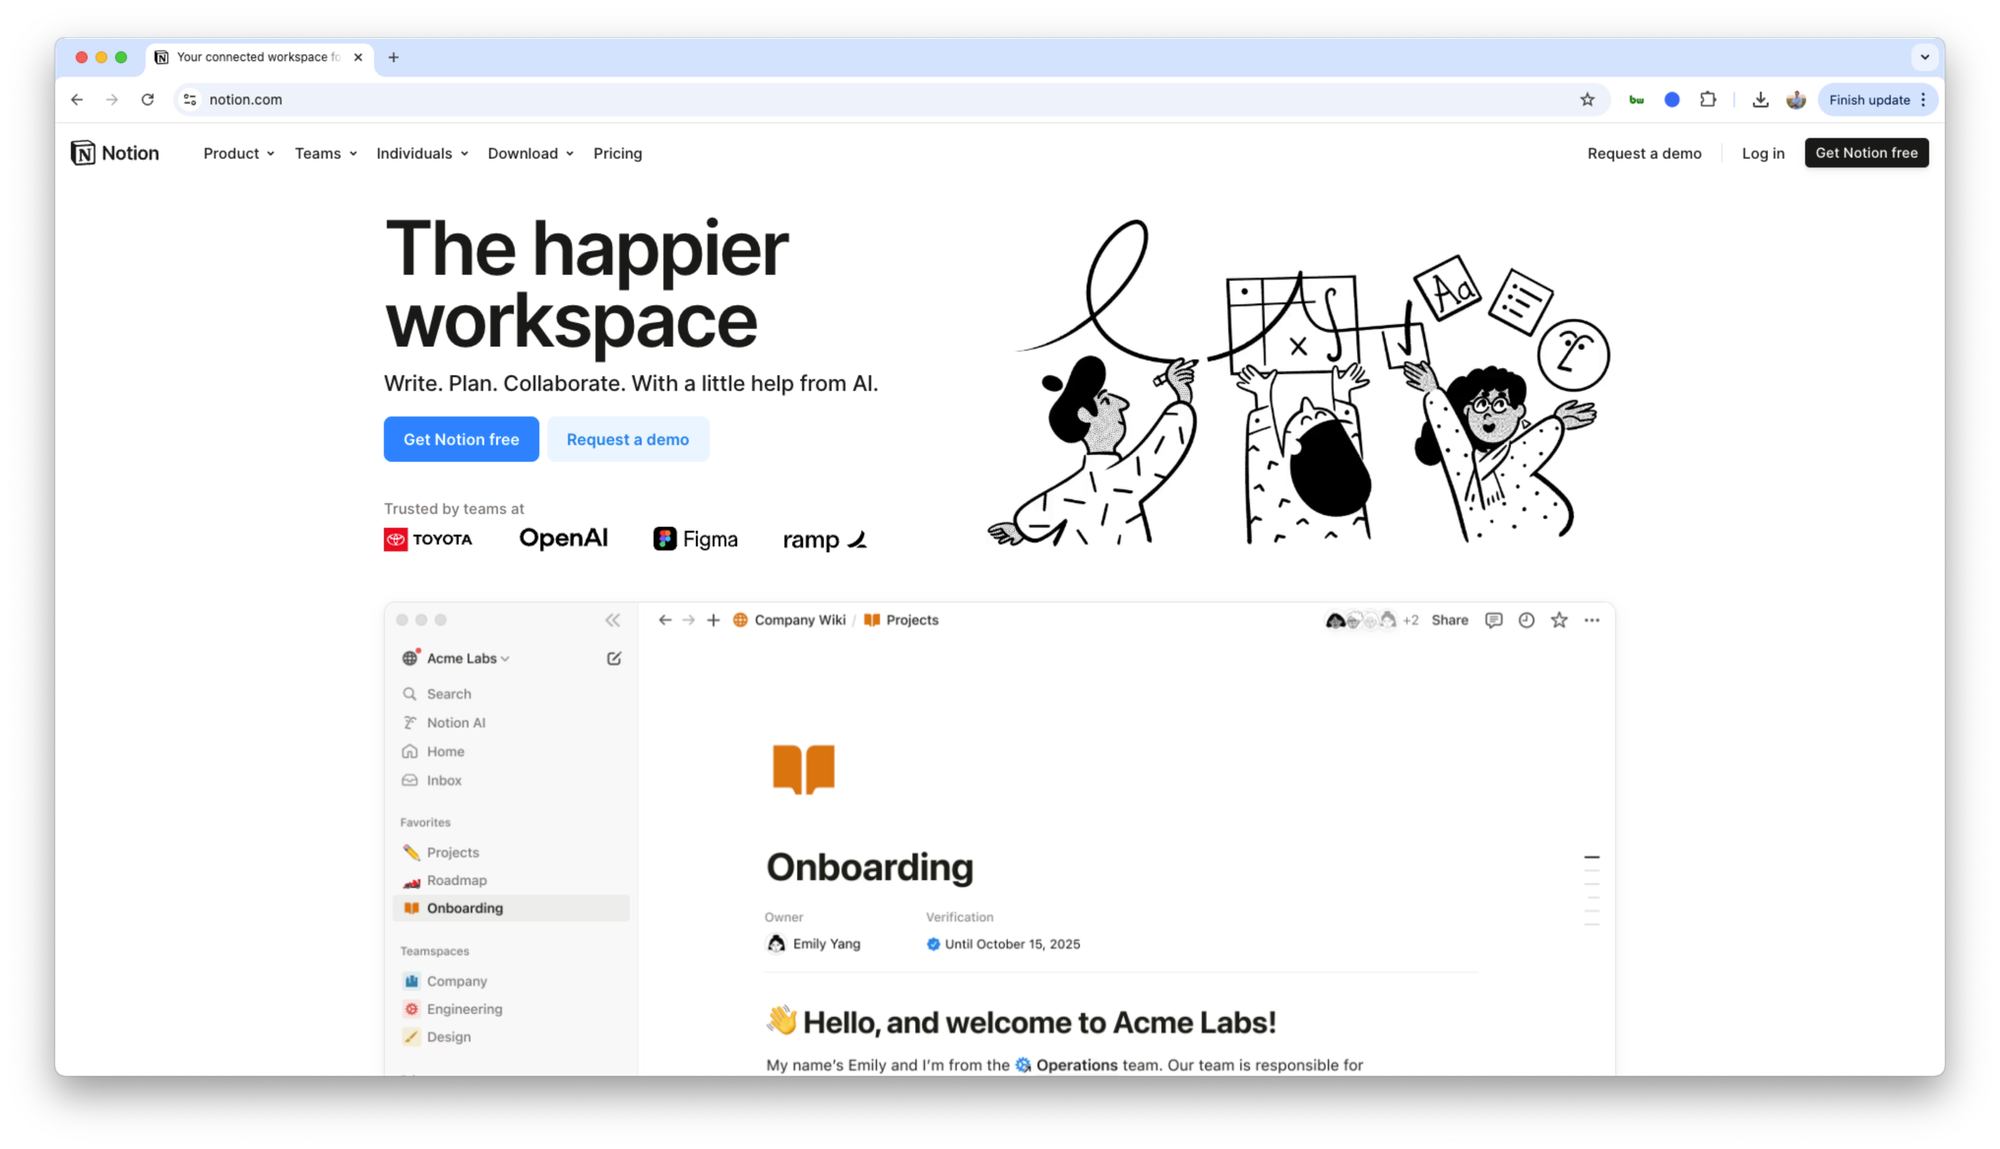This screenshot has width=2000, height=1149.
Task: Click the Company Wiki breadcrumb
Action: pyautogui.click(x=789, y=620)
